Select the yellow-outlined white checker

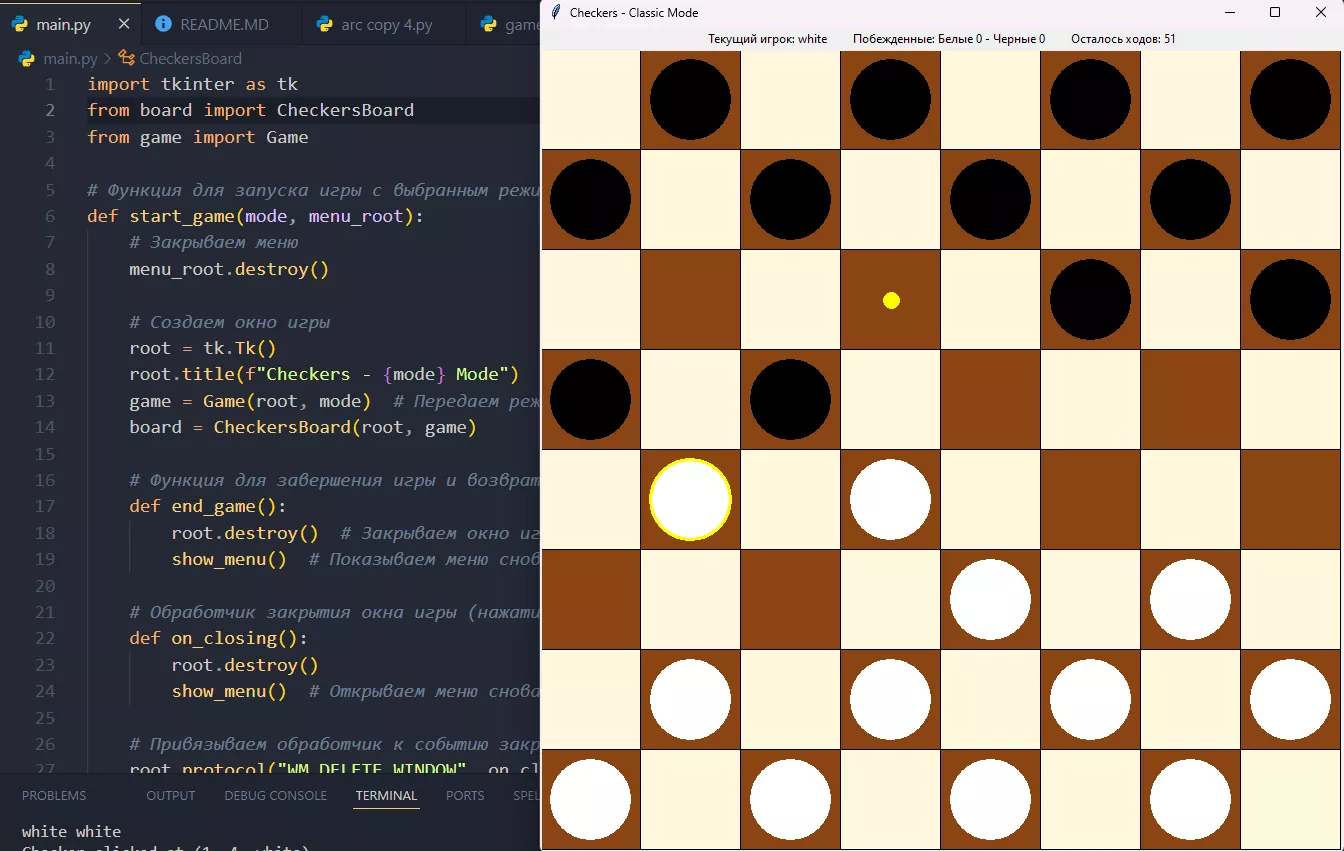point(690,499)
